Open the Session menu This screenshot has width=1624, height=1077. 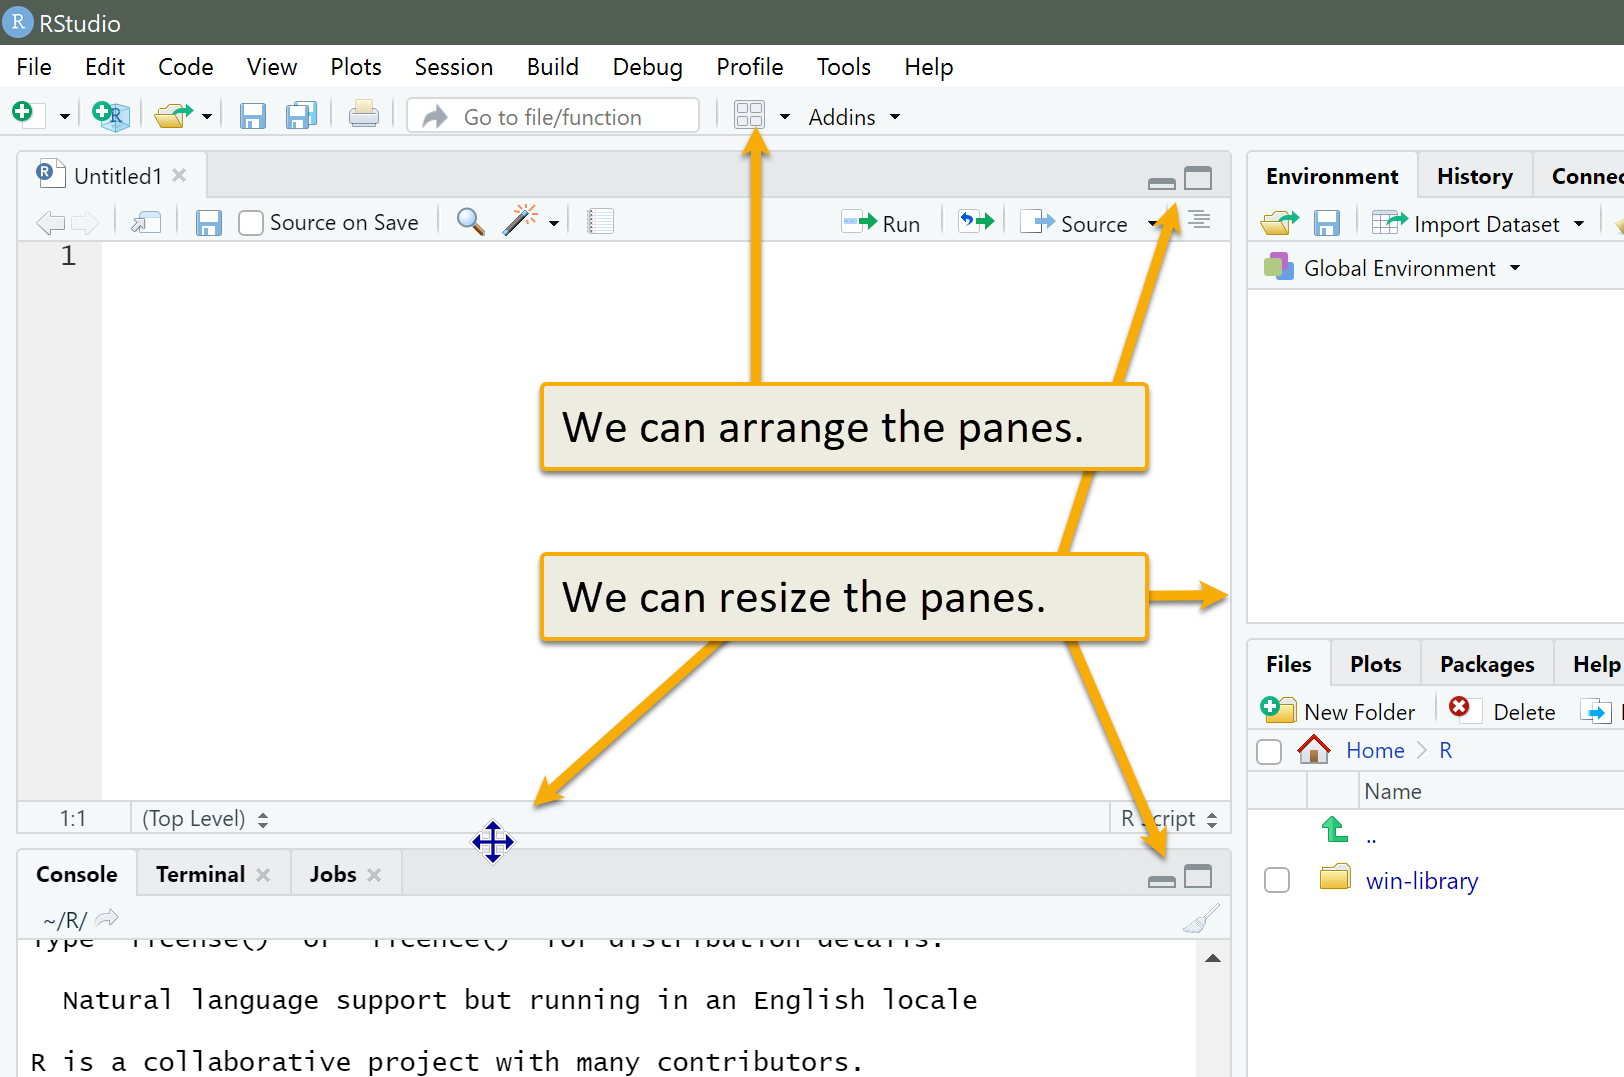[x=454, y=67]
